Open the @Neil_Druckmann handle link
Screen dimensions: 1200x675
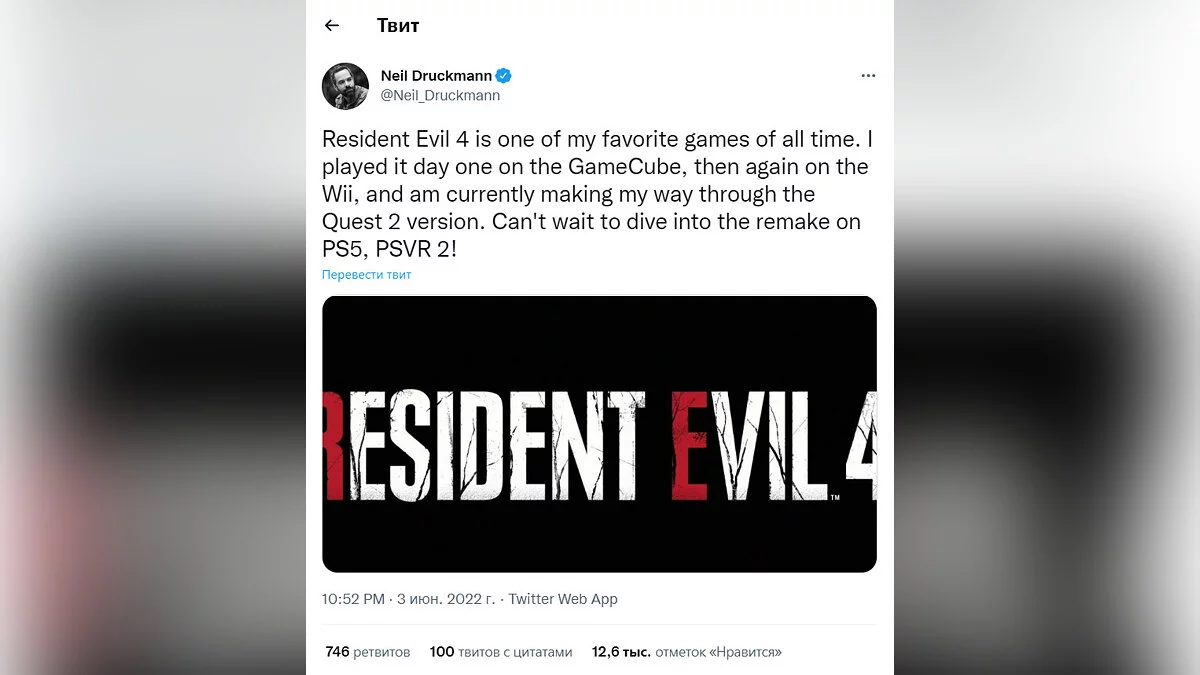[x=440, y=96]
